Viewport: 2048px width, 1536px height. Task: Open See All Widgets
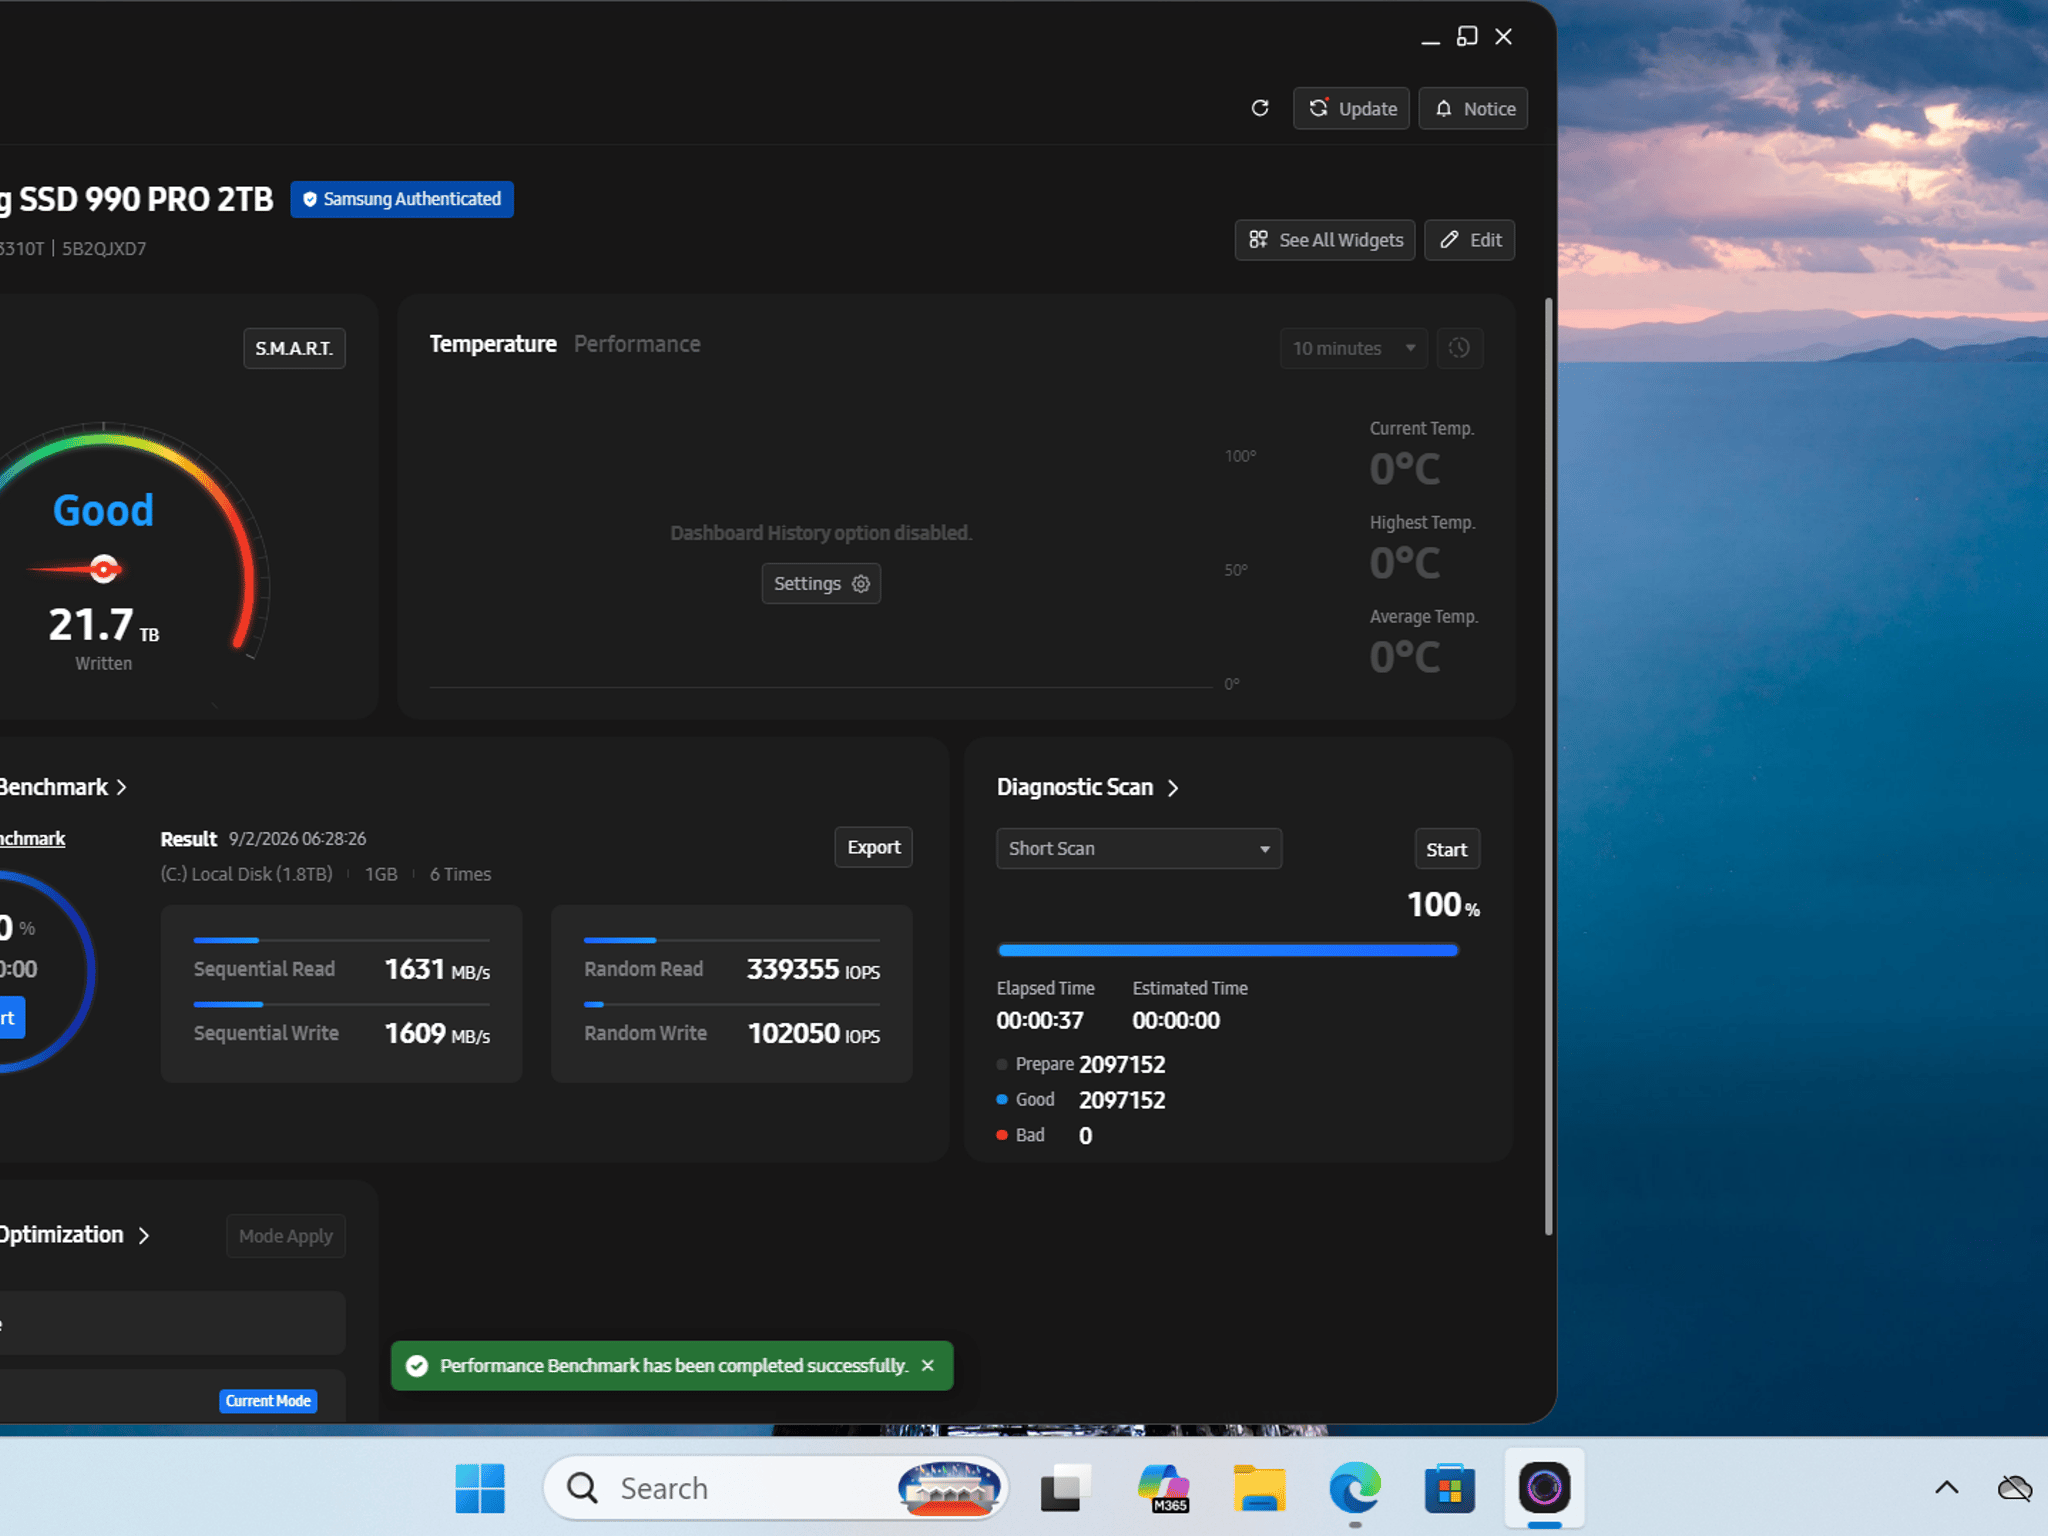pyautogui.click(x=1325, y=240)
